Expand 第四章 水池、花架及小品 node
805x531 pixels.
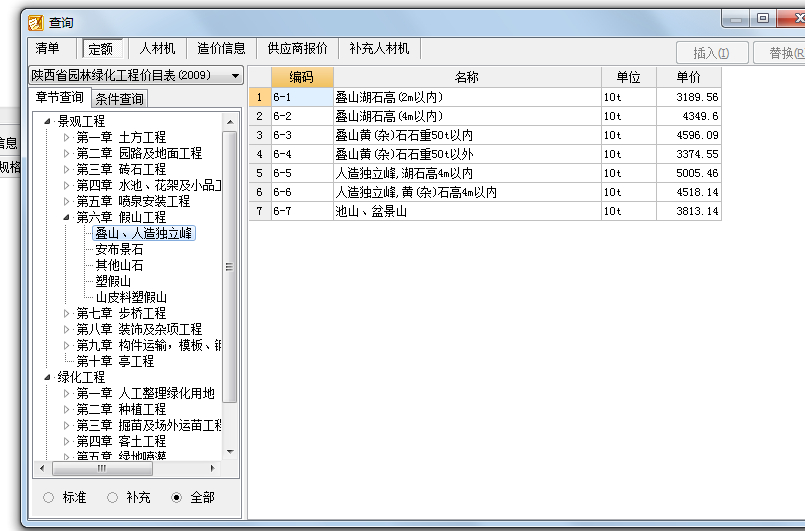(x=66, y=185)
